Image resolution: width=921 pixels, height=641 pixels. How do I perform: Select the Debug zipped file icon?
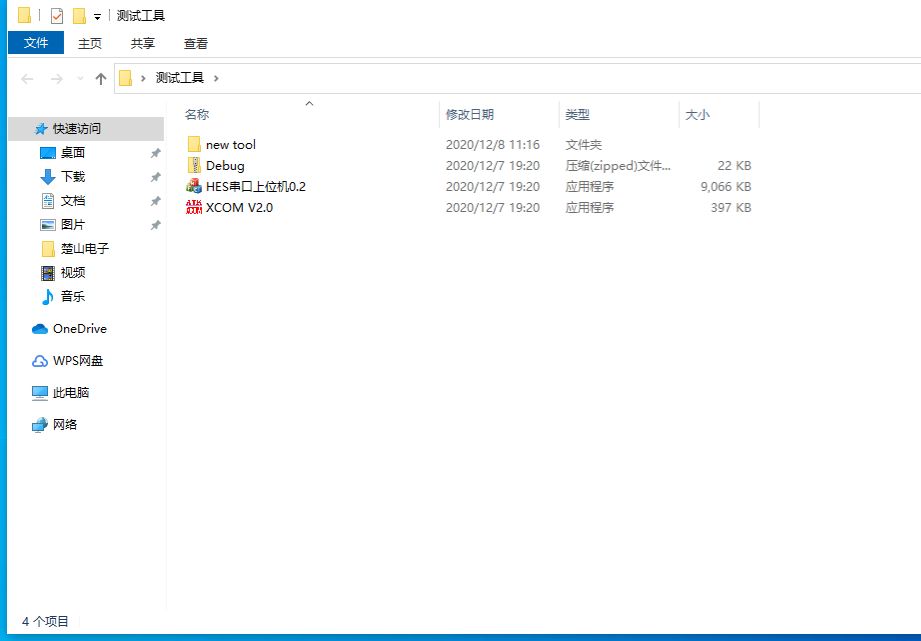(194, 166)
